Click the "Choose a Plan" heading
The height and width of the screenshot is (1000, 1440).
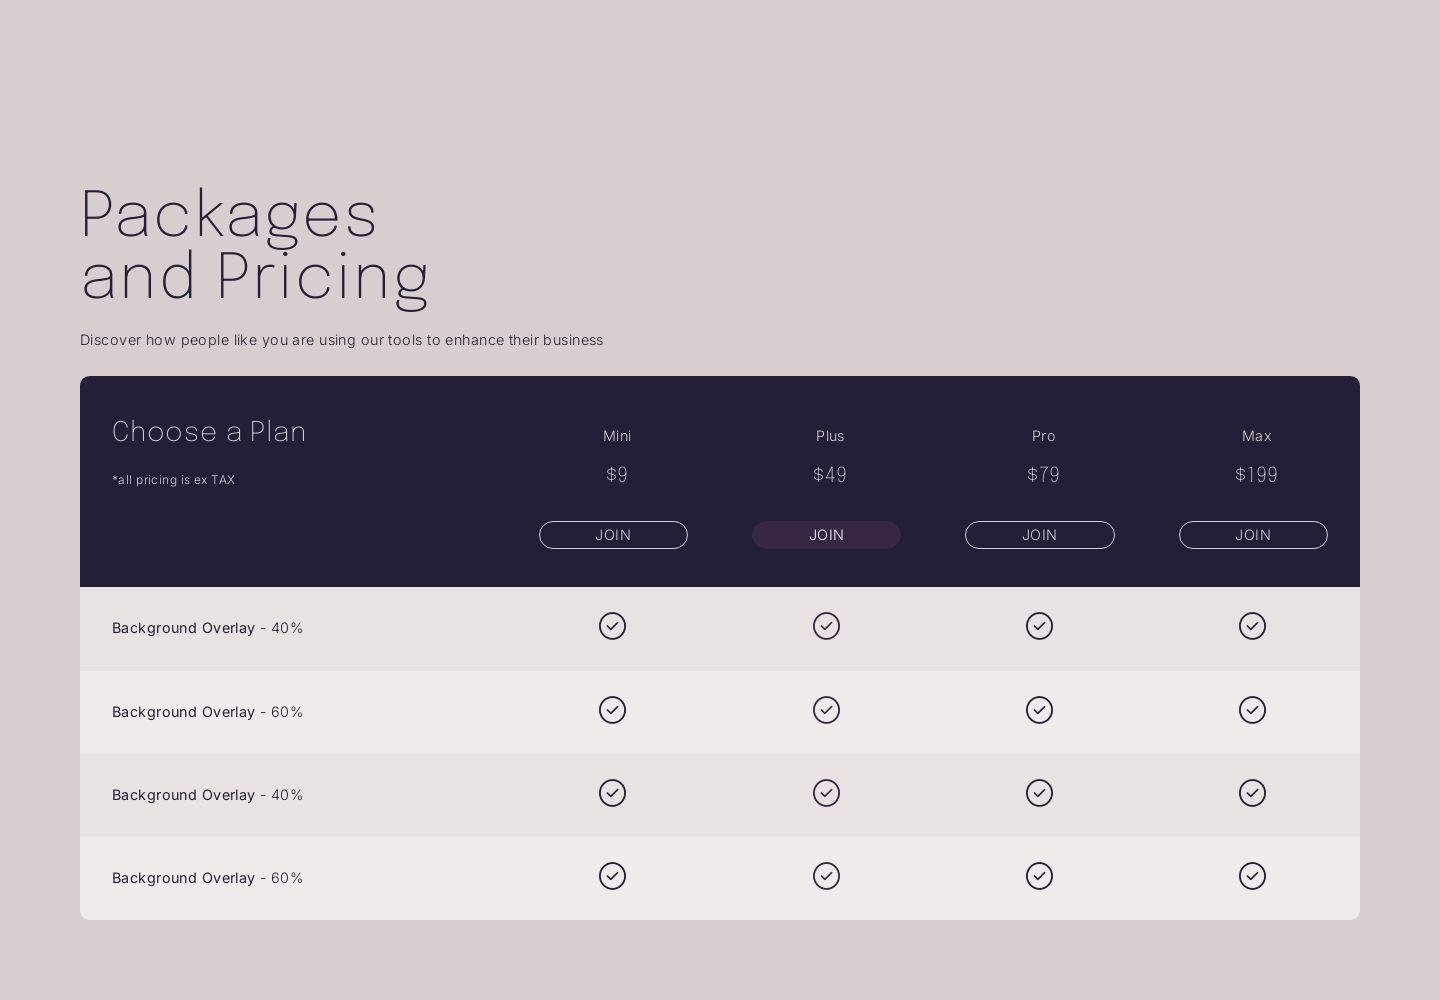[209, 432]
